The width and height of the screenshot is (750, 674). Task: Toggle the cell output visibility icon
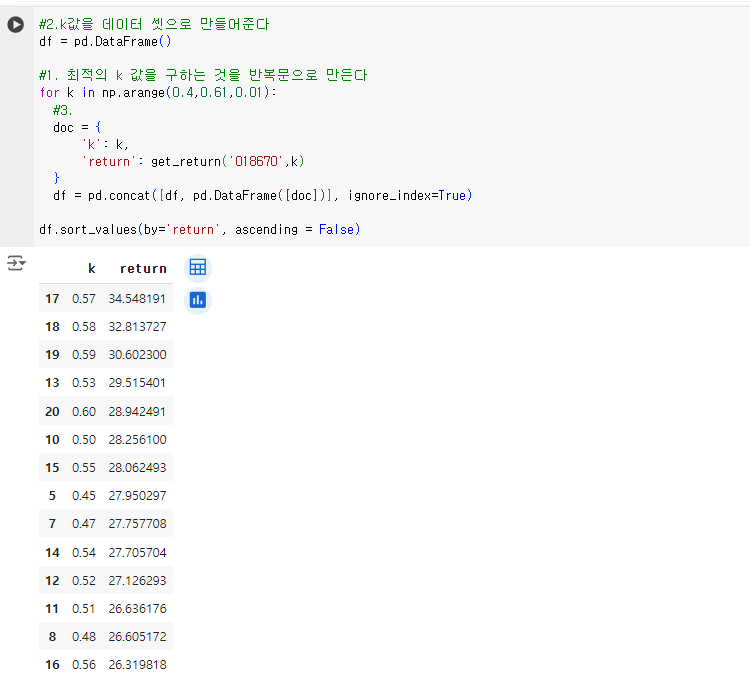[16, 263]
